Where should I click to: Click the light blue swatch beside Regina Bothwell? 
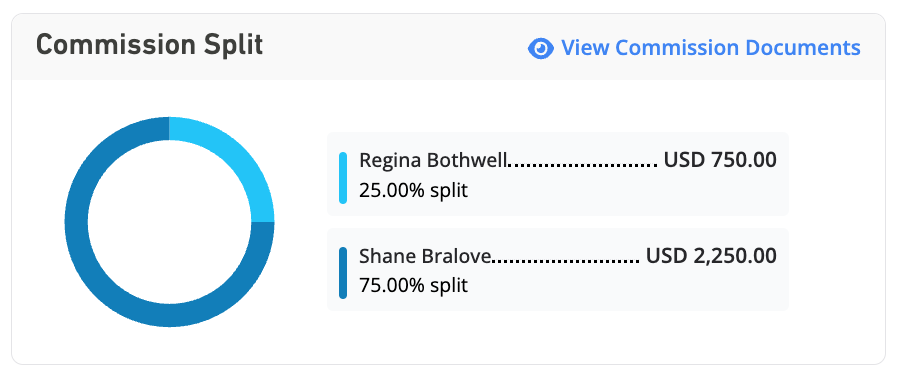tap(343, 178)
